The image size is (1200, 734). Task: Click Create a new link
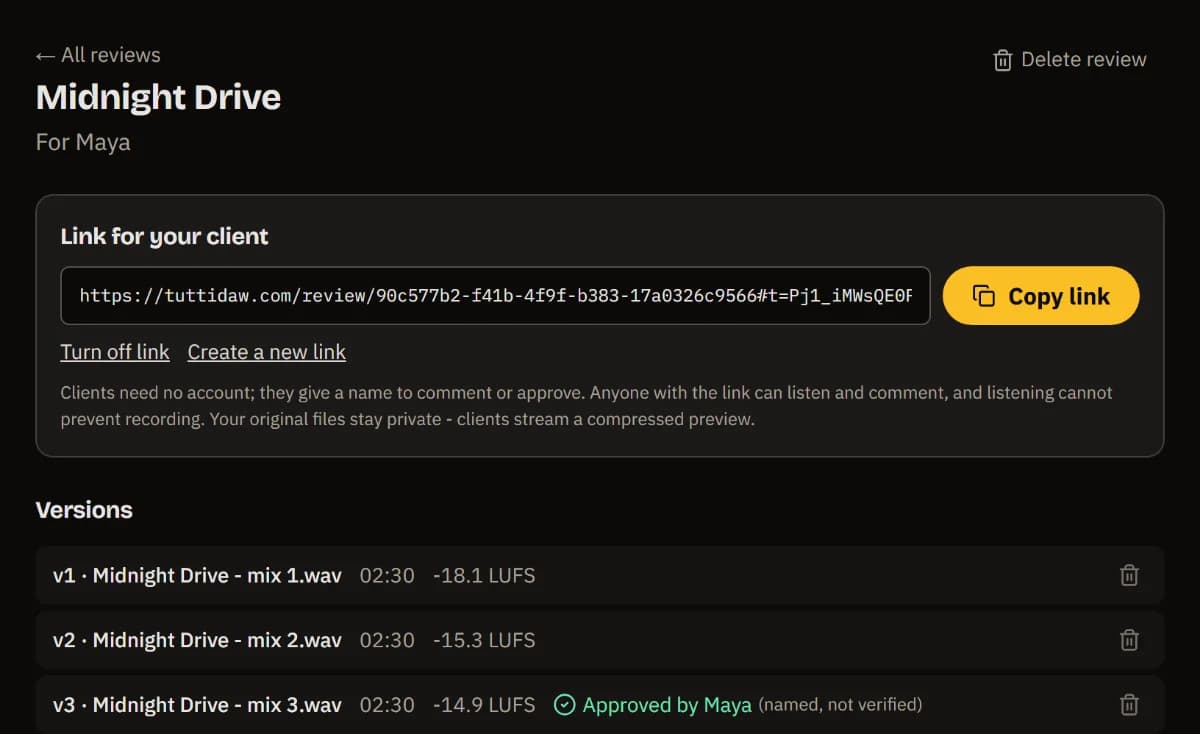tap(267, 352)
